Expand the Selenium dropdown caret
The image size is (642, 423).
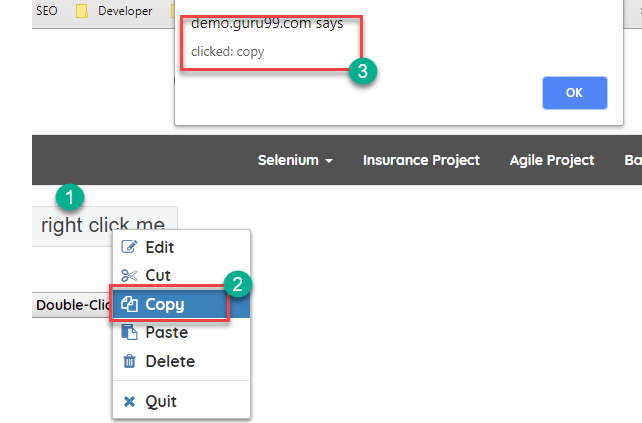[x=328, y=161]
